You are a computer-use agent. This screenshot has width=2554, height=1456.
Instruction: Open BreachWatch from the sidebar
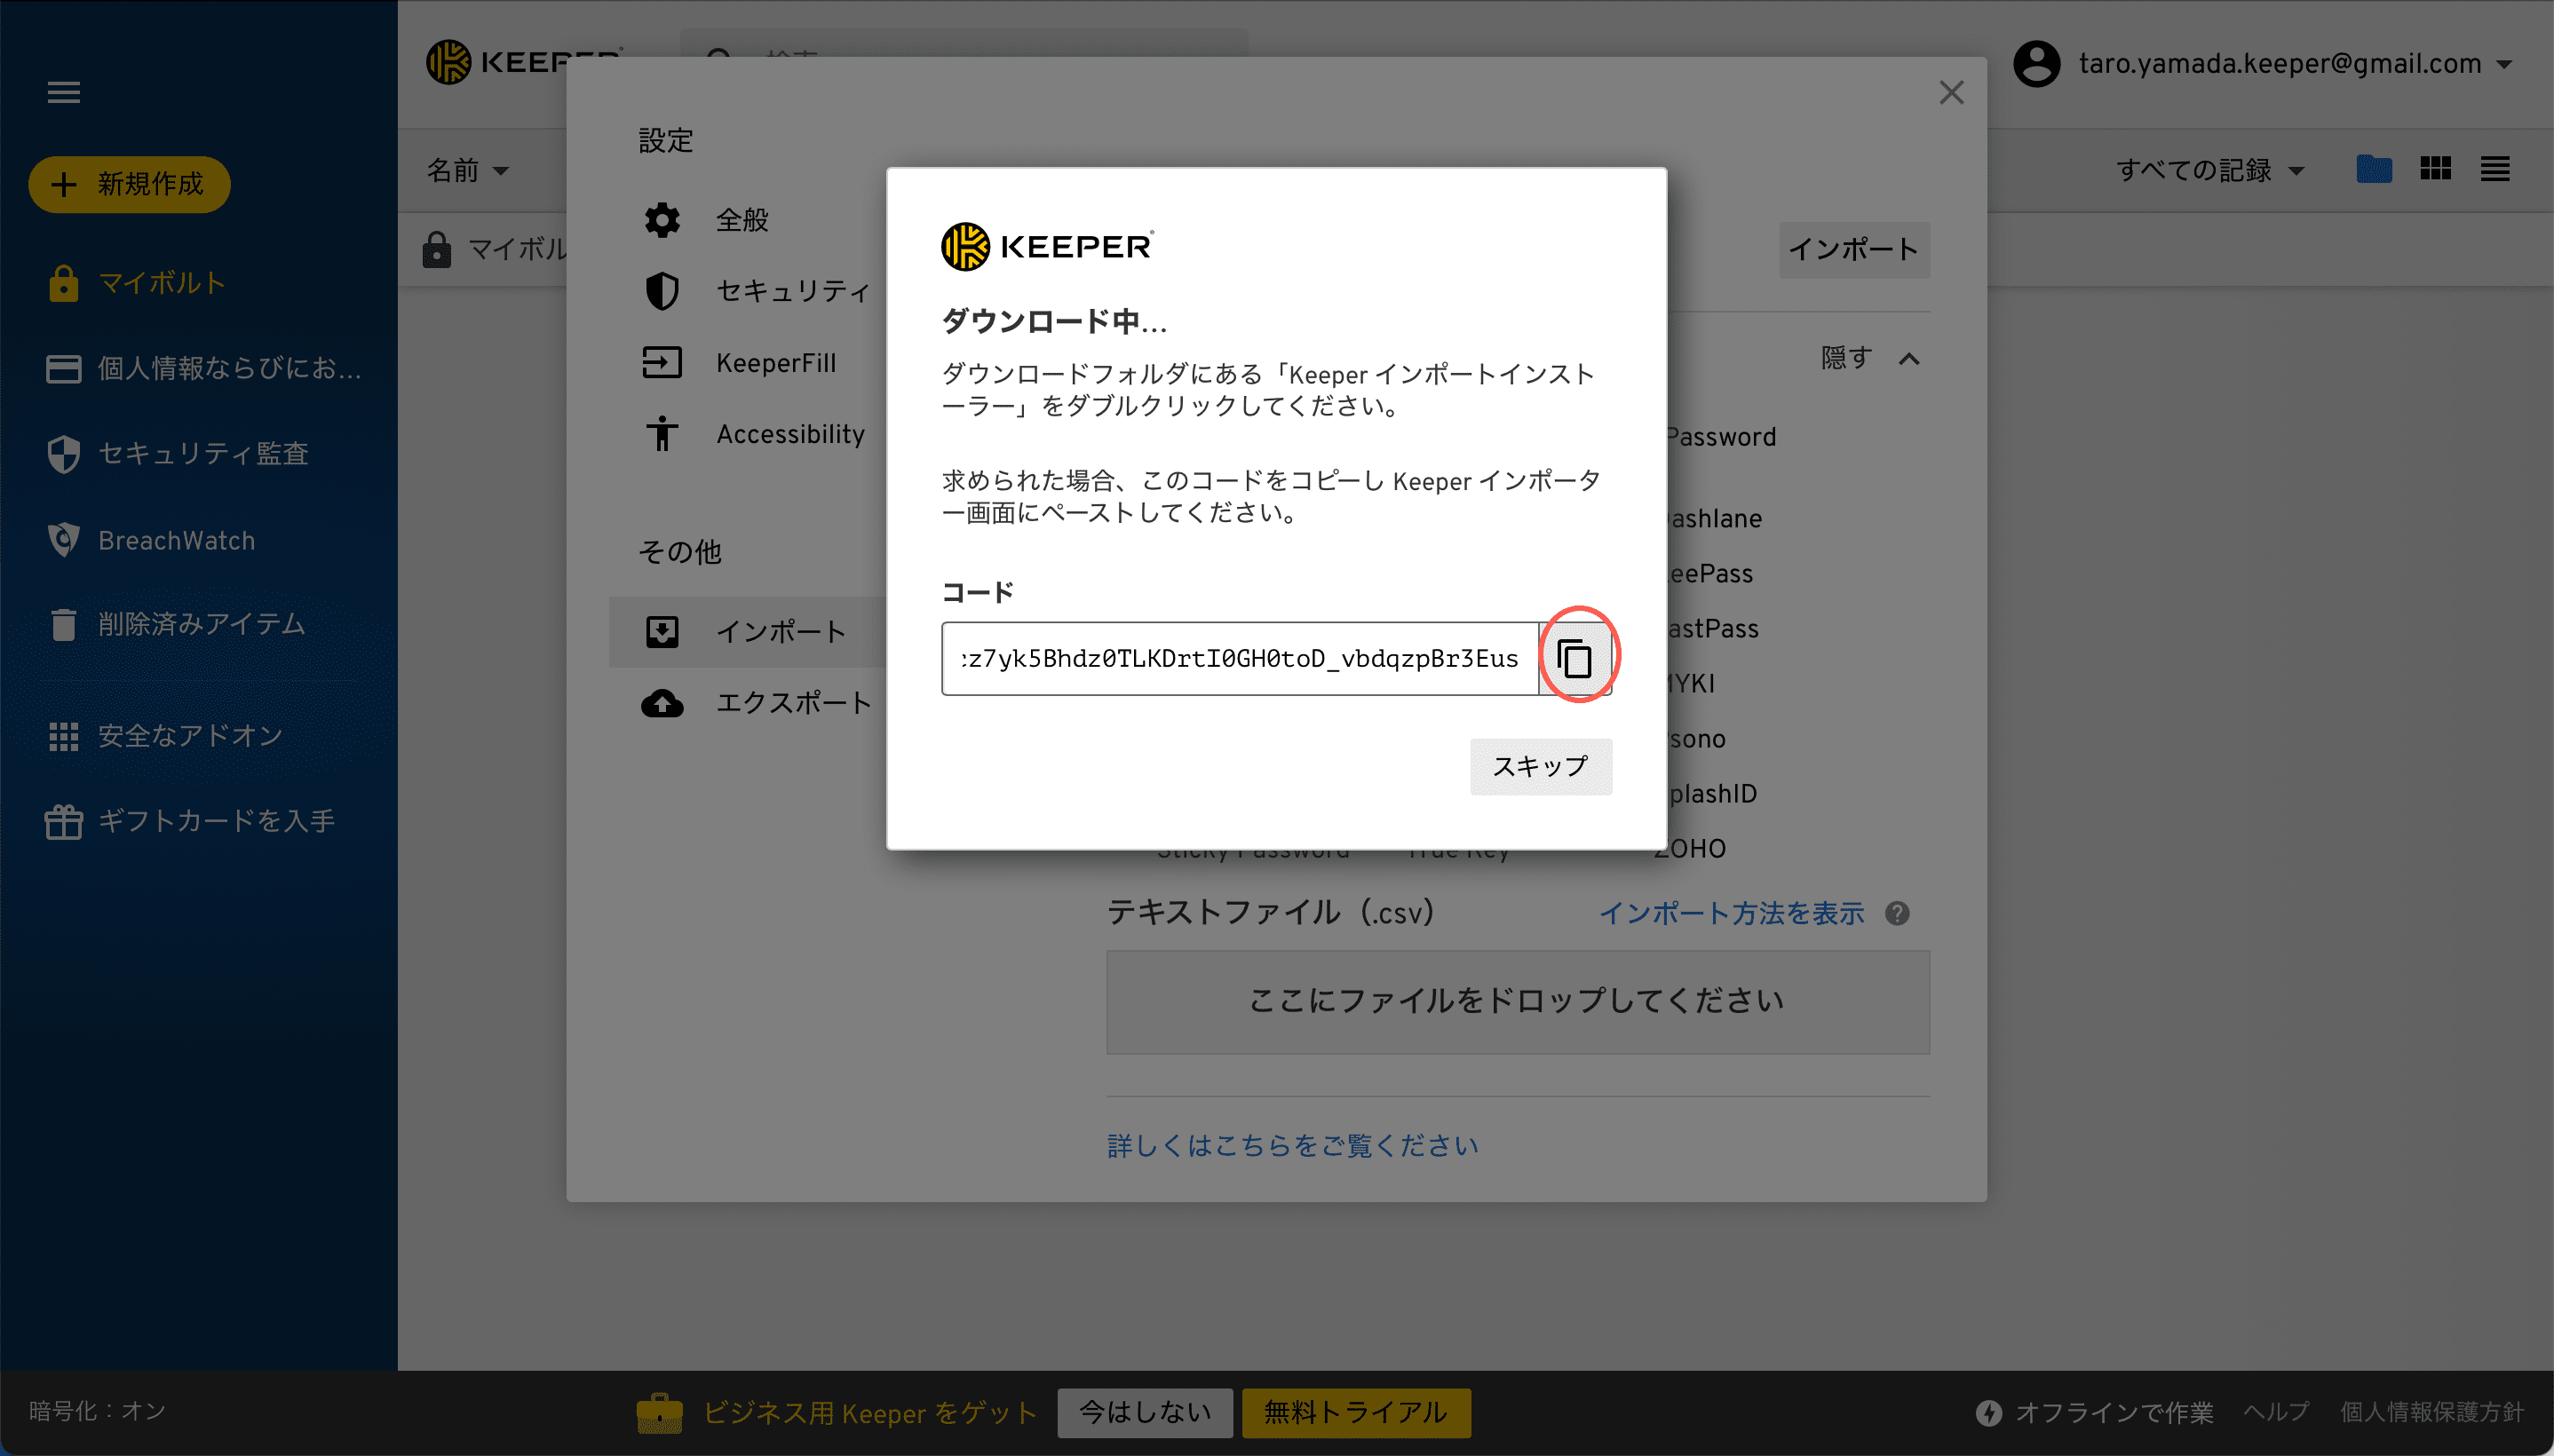[176, 540]
